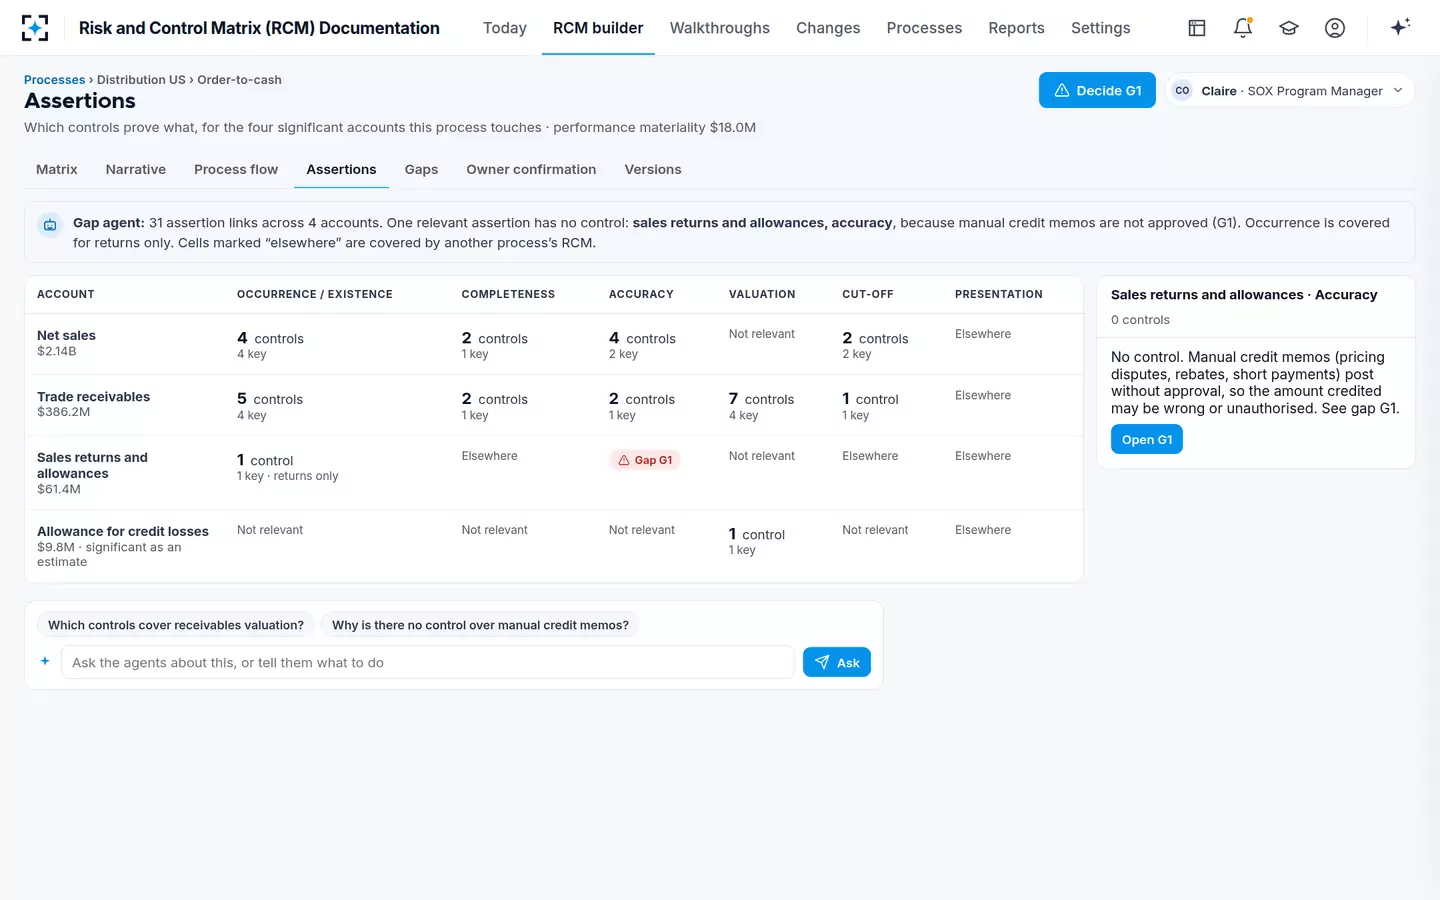Click the Decide G1 button
Viewport: 1440px width, 900px height.
1097,90
